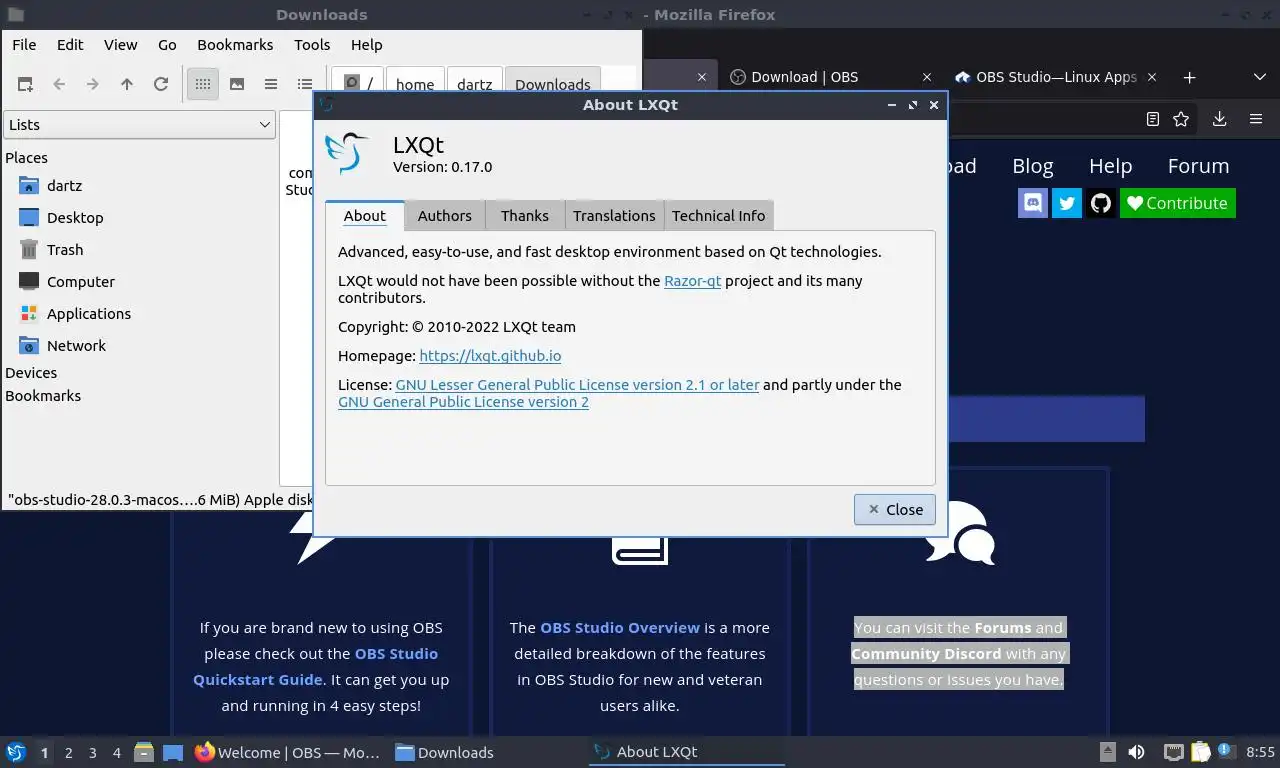1280x768 pixels.
Task: Open the Razor-qt project link
Action: [x=692, y=281]
